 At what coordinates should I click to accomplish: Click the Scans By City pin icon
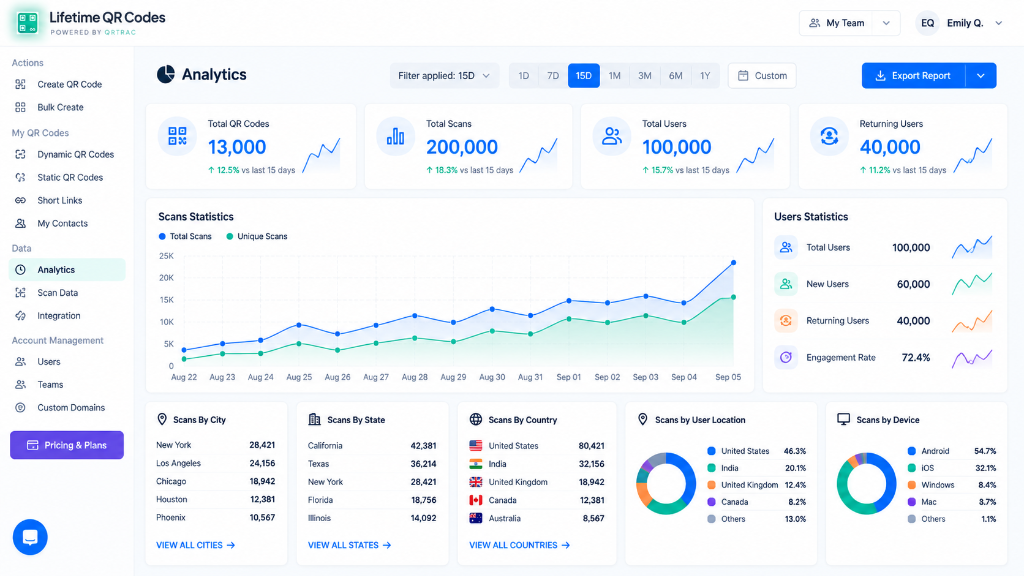coord(162,419)
